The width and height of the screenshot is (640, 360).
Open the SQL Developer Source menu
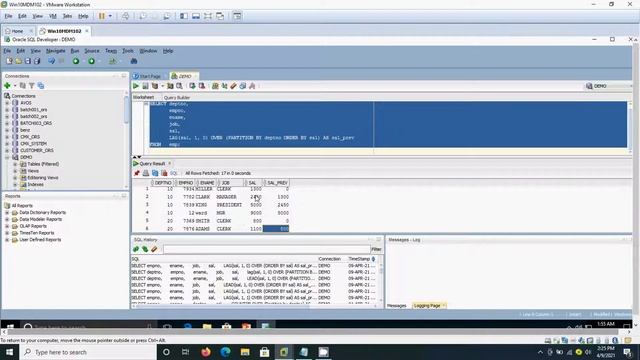click(x=92, y=51)
